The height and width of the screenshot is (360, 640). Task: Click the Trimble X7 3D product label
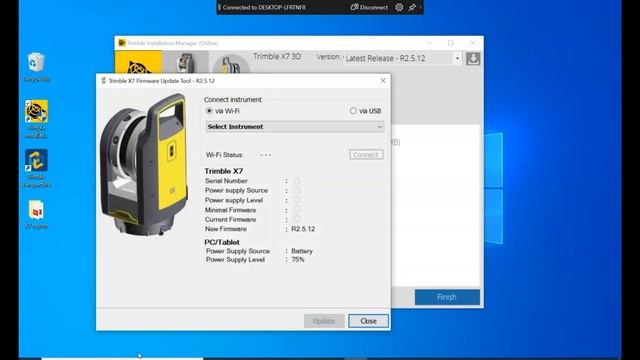click(x=277, y=56)
